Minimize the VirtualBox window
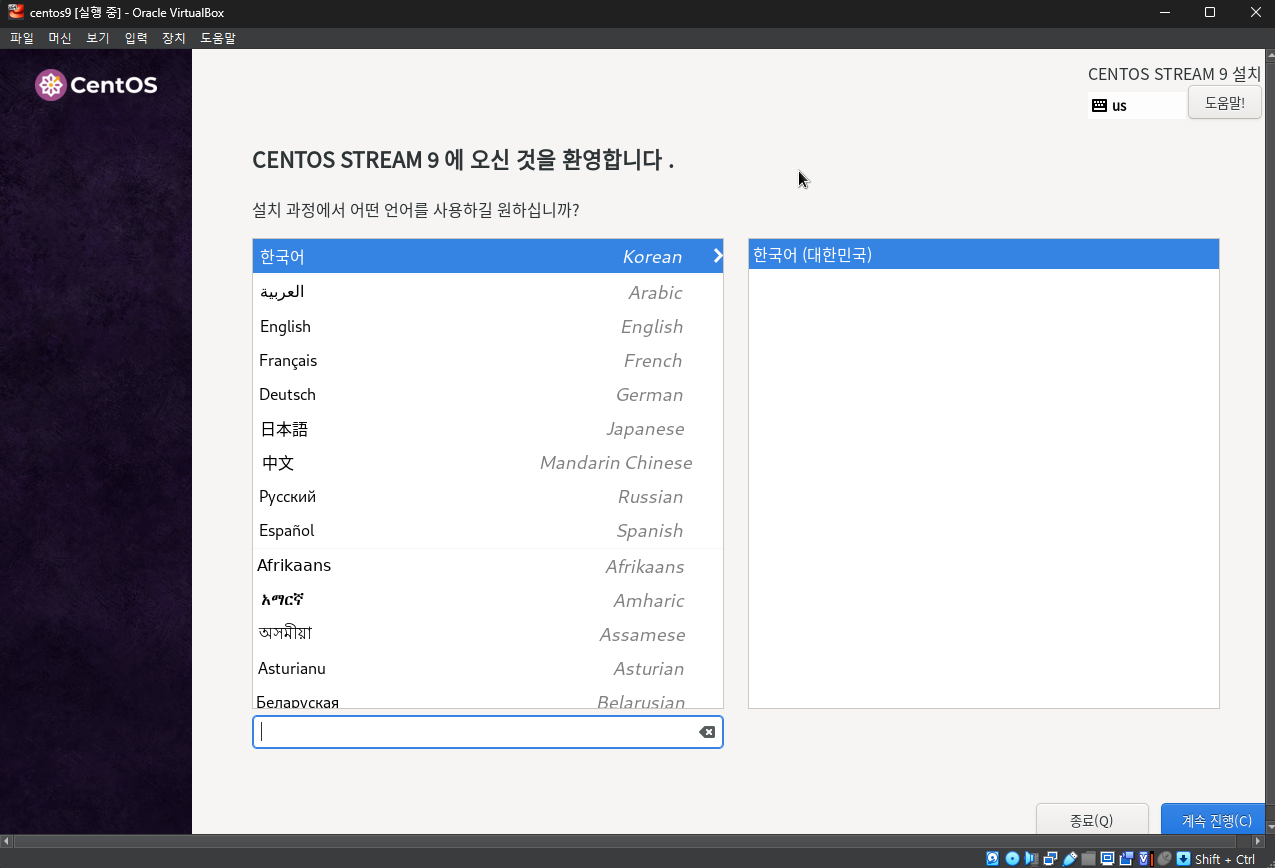Viewport: 1275px width, 868px height. (x=1164, y=12)
